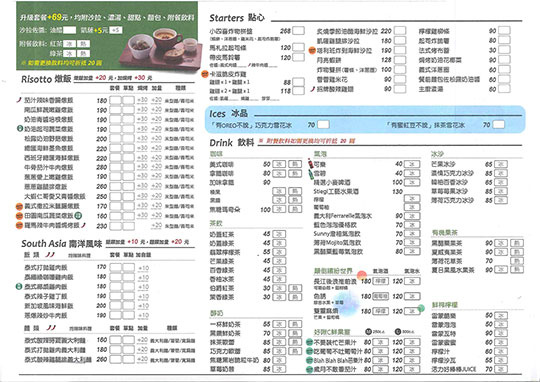
Task: Click the orange badge beside the 170 risotto
Action: point(19,206)
